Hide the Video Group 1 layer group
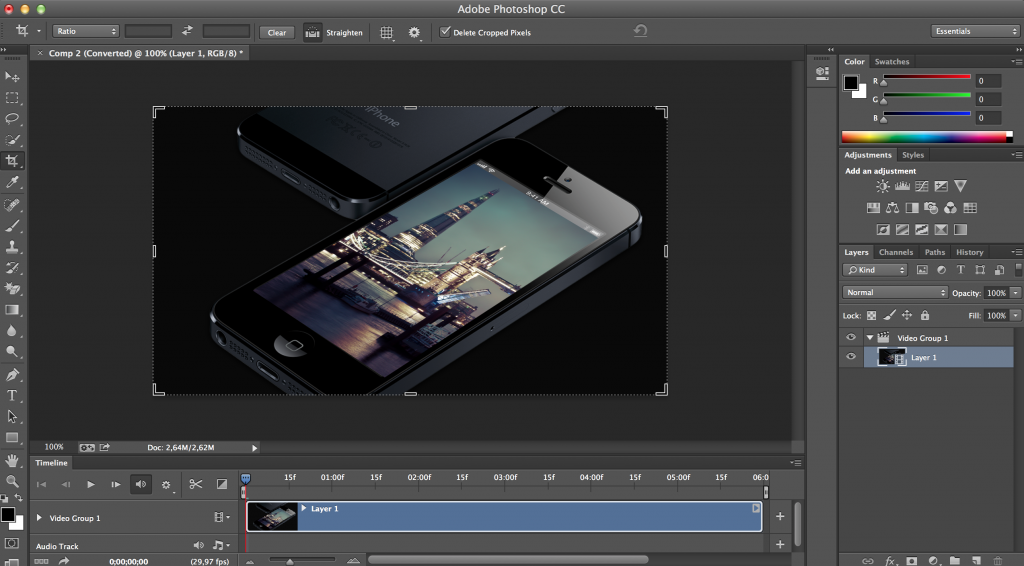 tap(851, 338)
